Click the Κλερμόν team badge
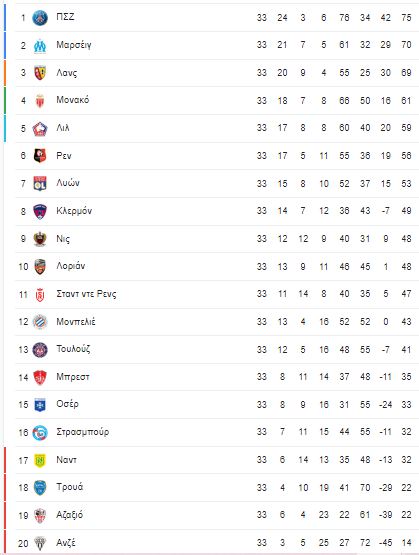 pos(40,211)
